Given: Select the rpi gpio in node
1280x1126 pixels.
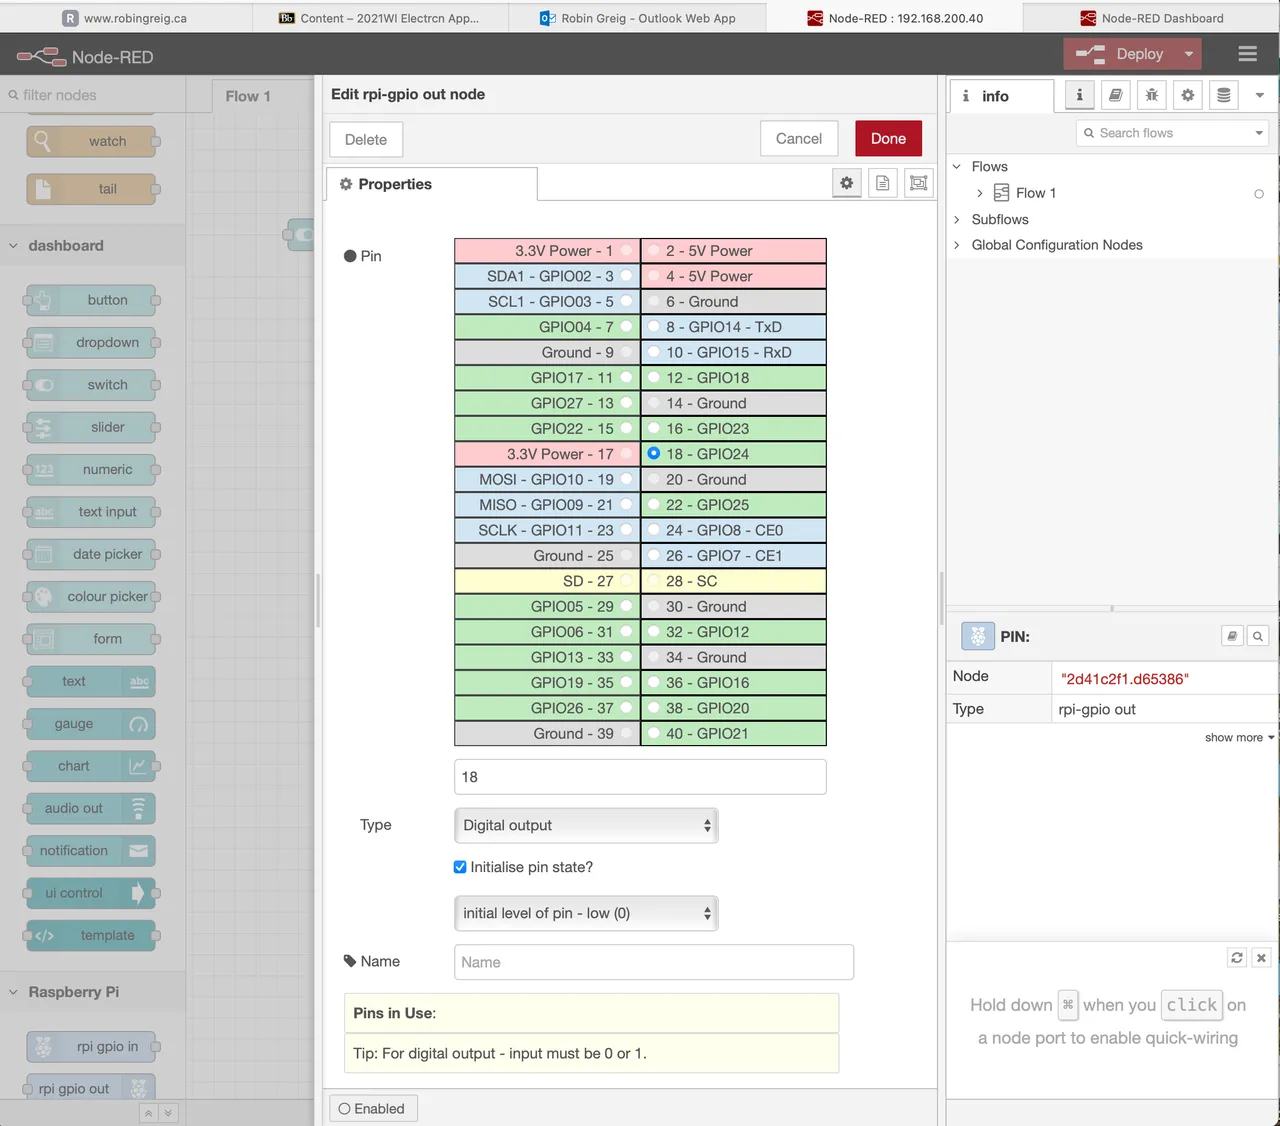Looking at the screenshot, I should tap(91, 1046).
